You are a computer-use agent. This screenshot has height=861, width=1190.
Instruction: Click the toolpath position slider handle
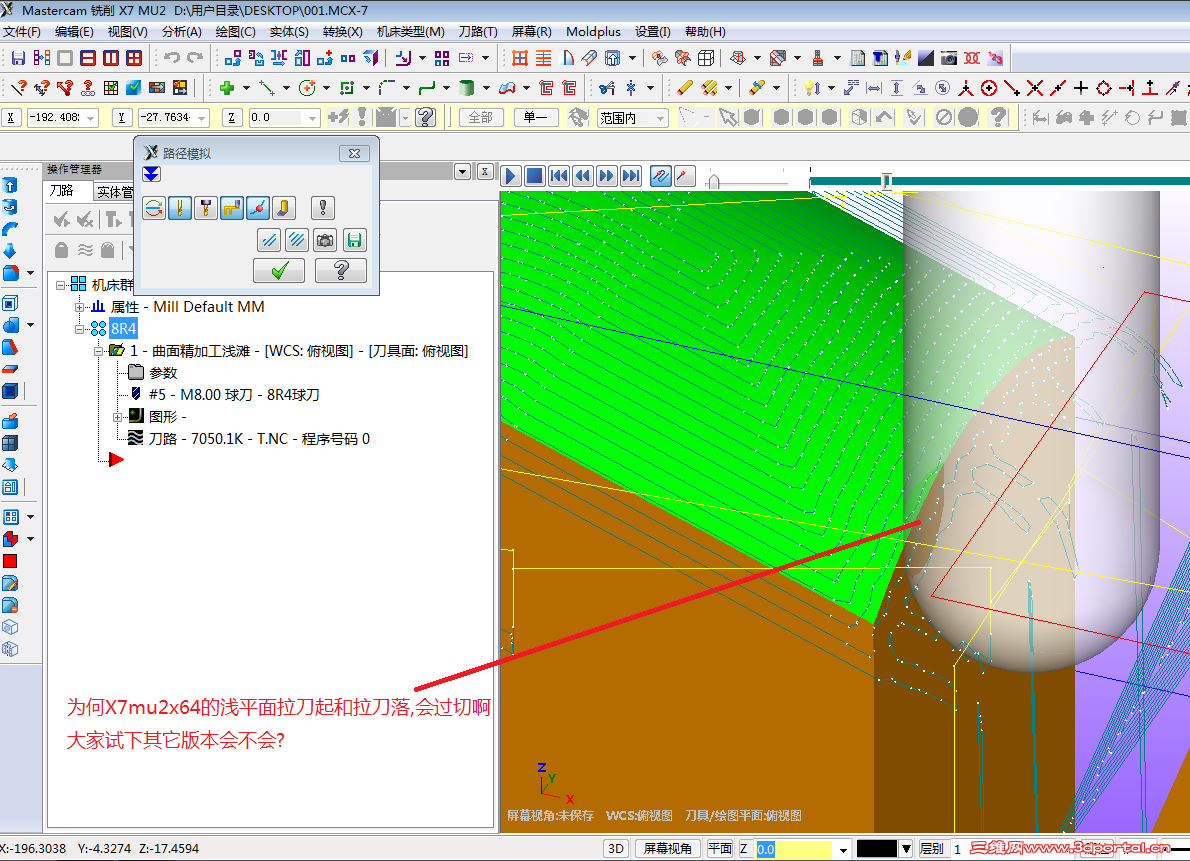pyautogui.click(x=886, y=181)
